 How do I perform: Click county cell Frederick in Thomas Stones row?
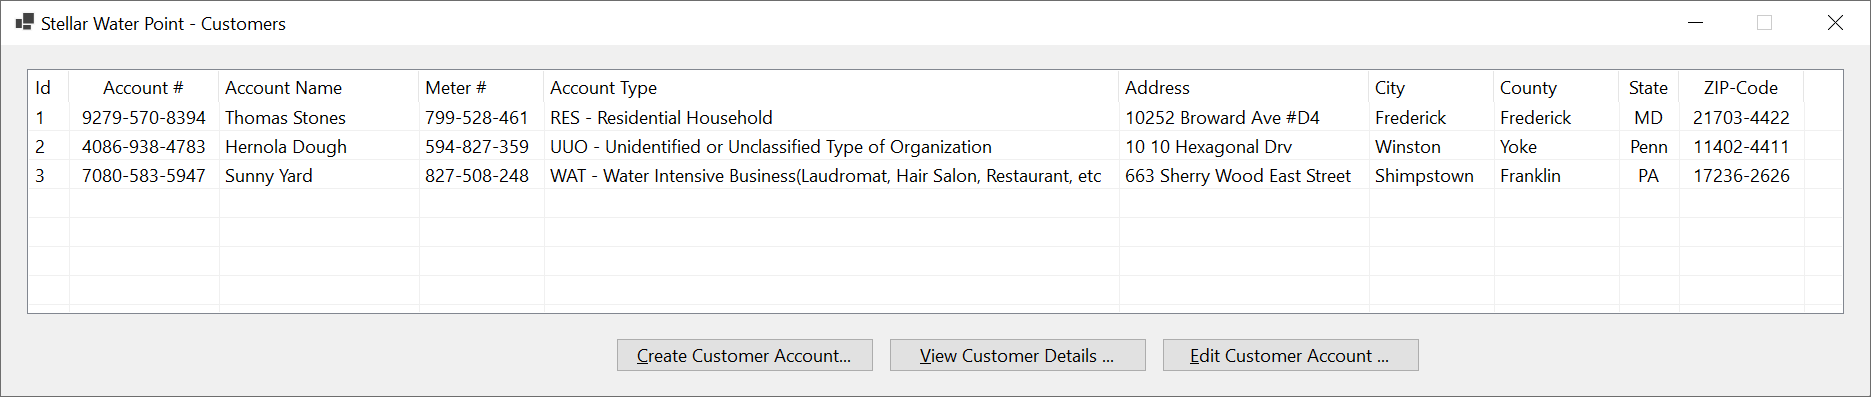(x=1535, y=117)
